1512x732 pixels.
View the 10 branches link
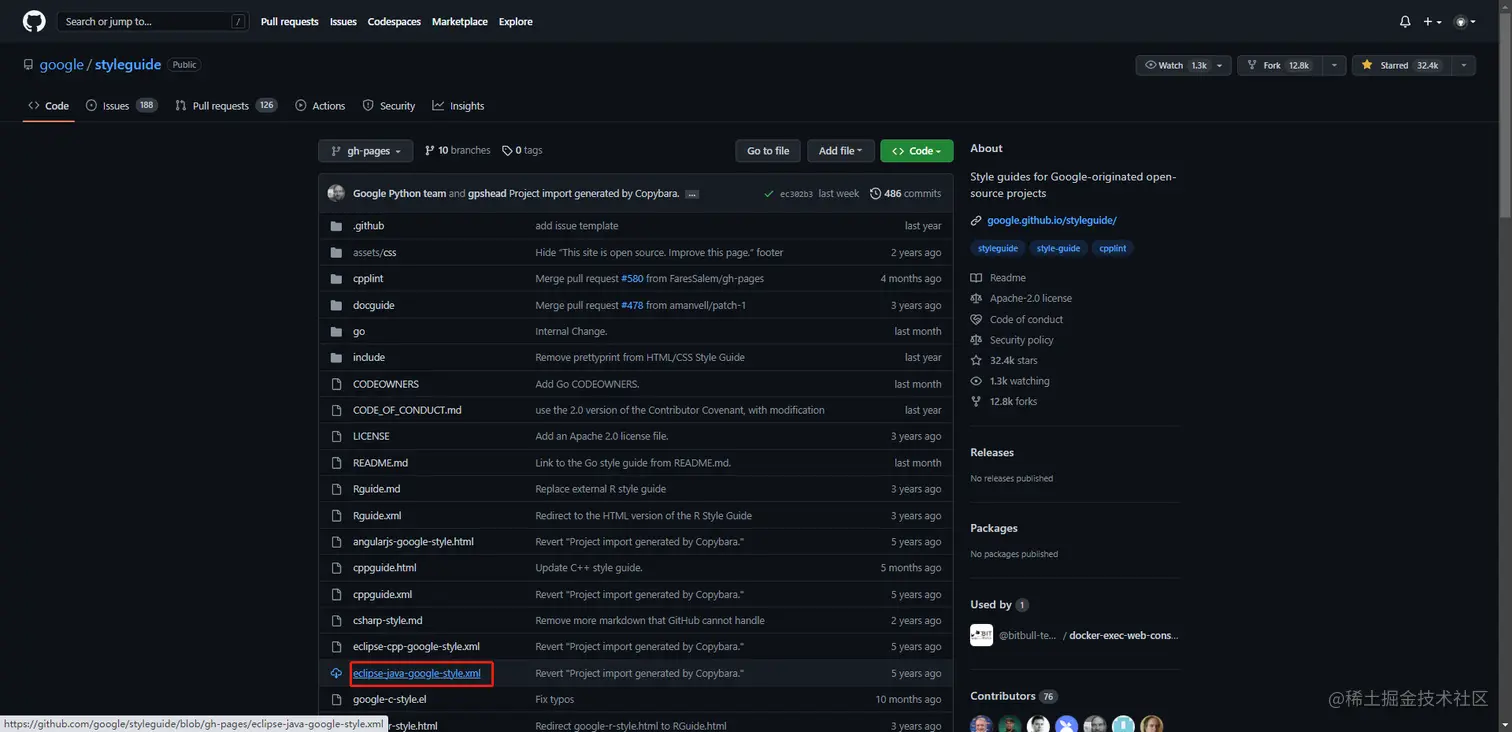pyautogui.click(x=458, y=150)
